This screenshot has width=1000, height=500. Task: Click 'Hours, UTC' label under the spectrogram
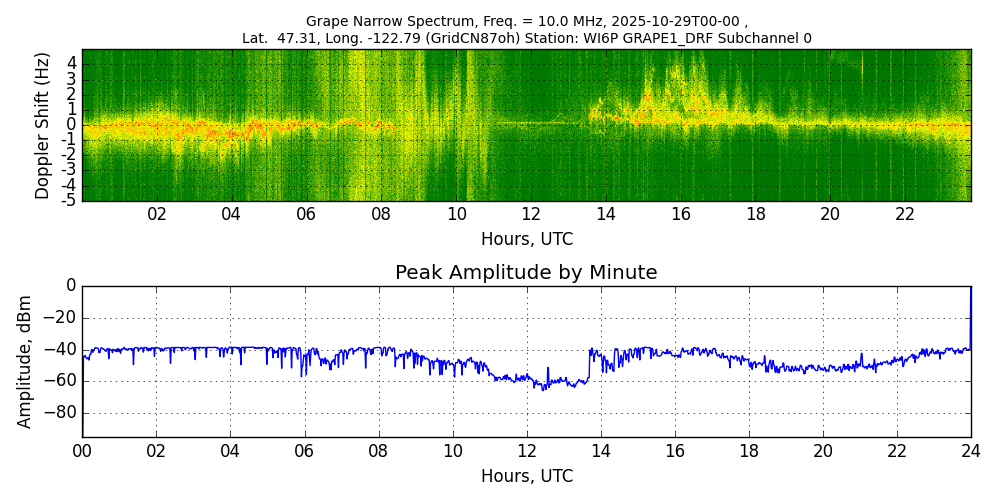point(526,239)
